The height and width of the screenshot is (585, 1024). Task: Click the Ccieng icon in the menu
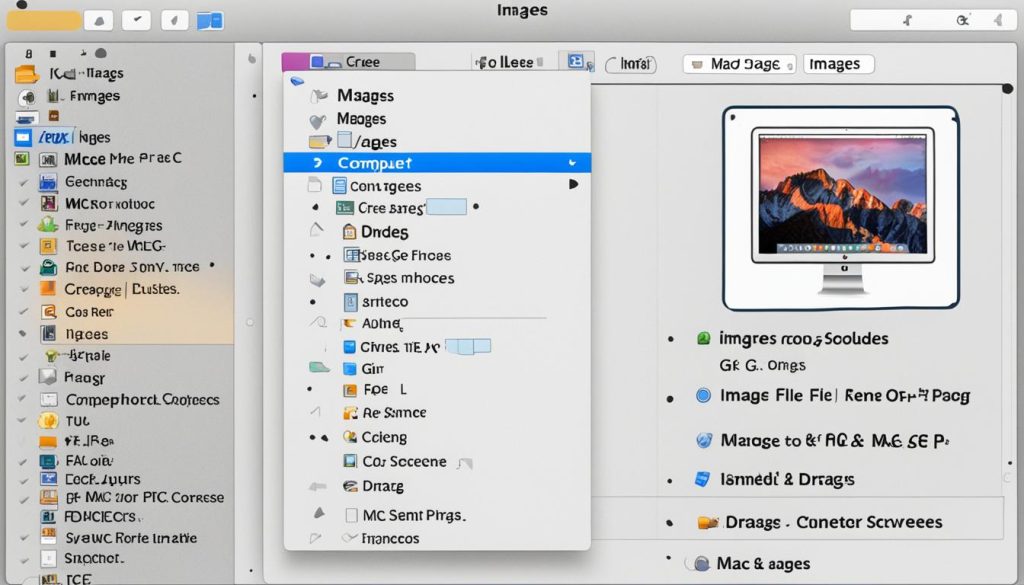350,437
